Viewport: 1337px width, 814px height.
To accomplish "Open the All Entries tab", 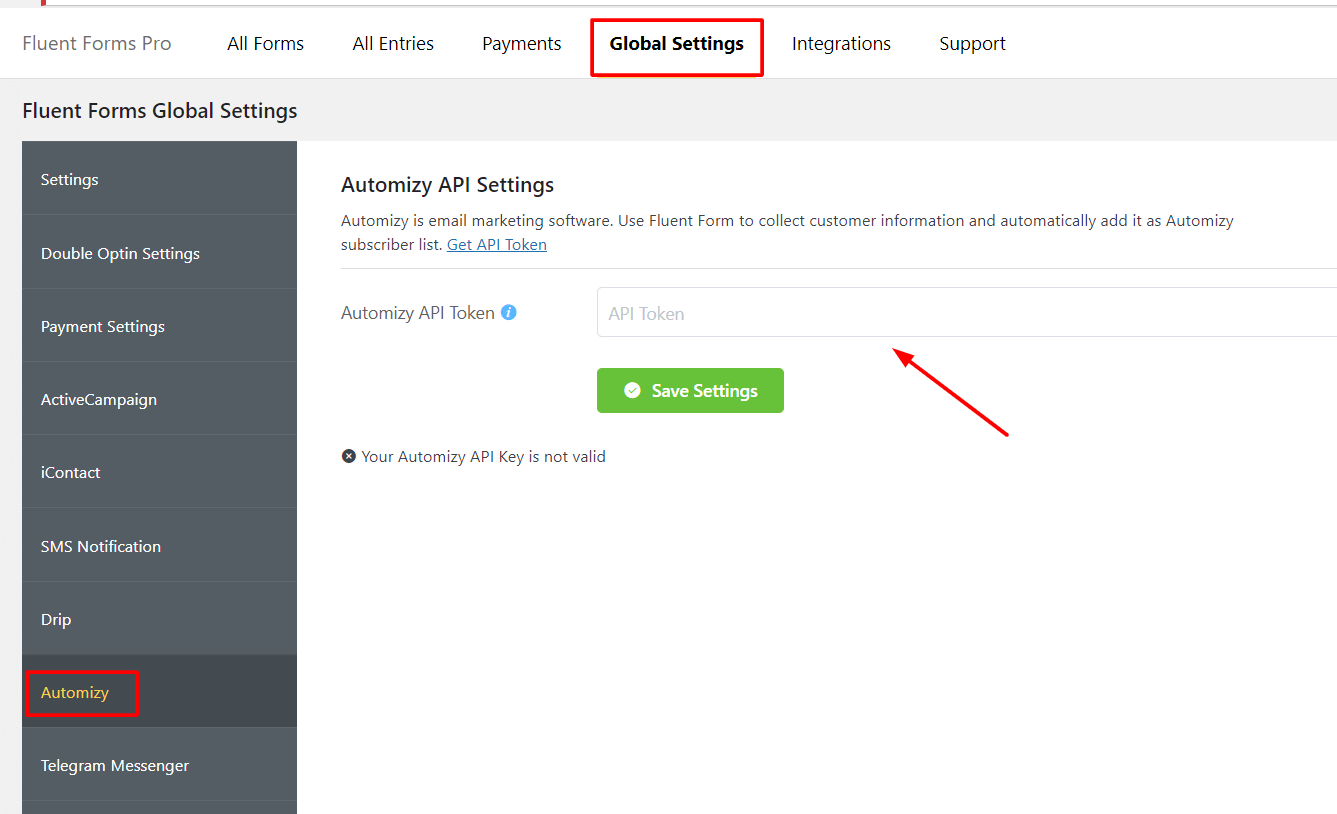I will coord(393,44).
